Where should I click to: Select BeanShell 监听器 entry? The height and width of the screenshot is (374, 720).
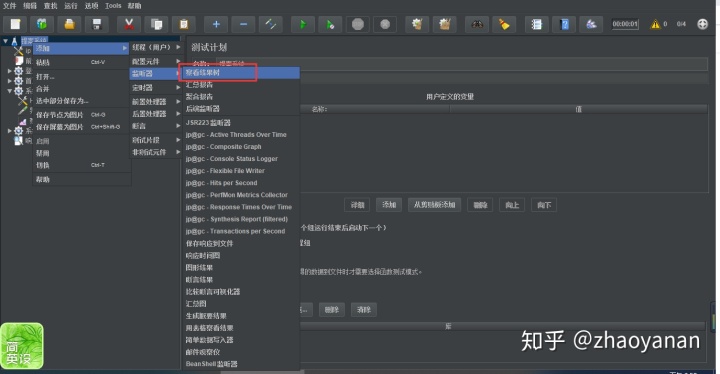pyautogui.click(x=241, y=364)
